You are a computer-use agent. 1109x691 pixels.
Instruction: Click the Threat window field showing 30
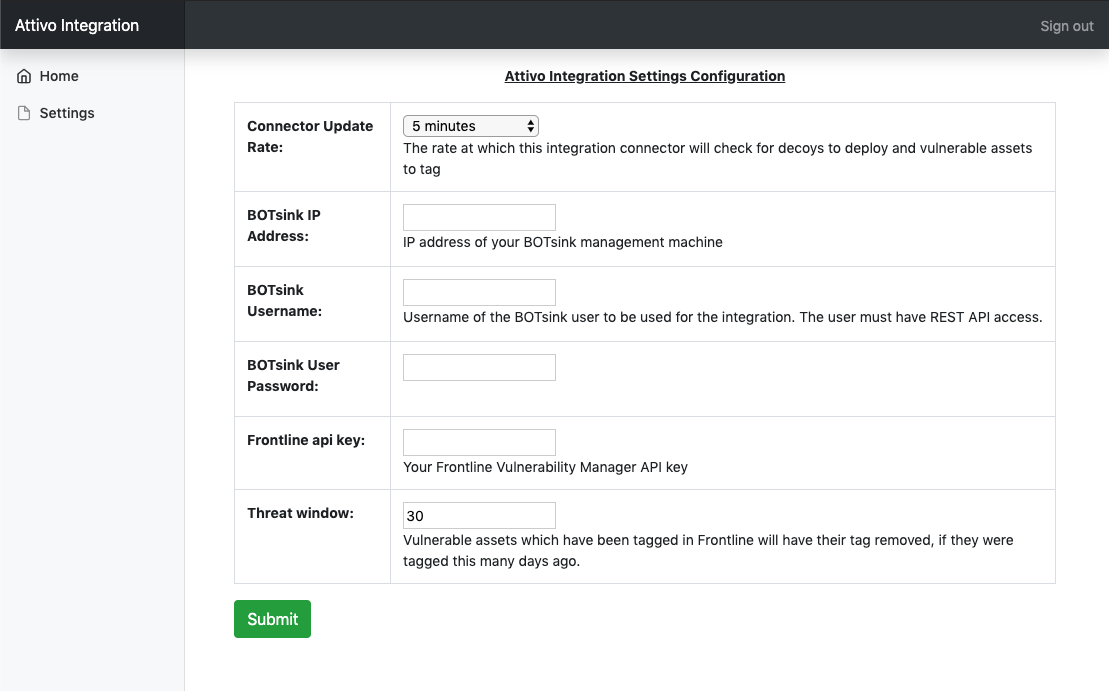click(x=480, y=516)
